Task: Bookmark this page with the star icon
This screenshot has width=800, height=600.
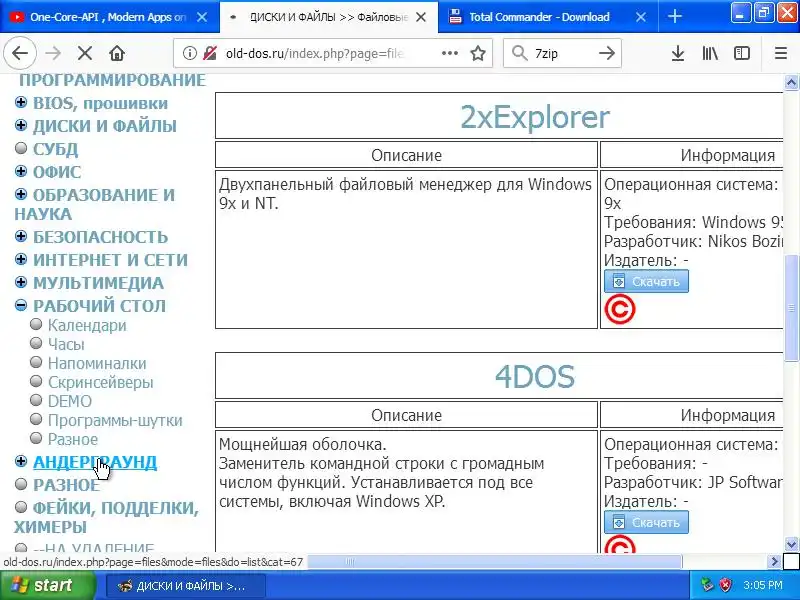Action: click(478, 53)
